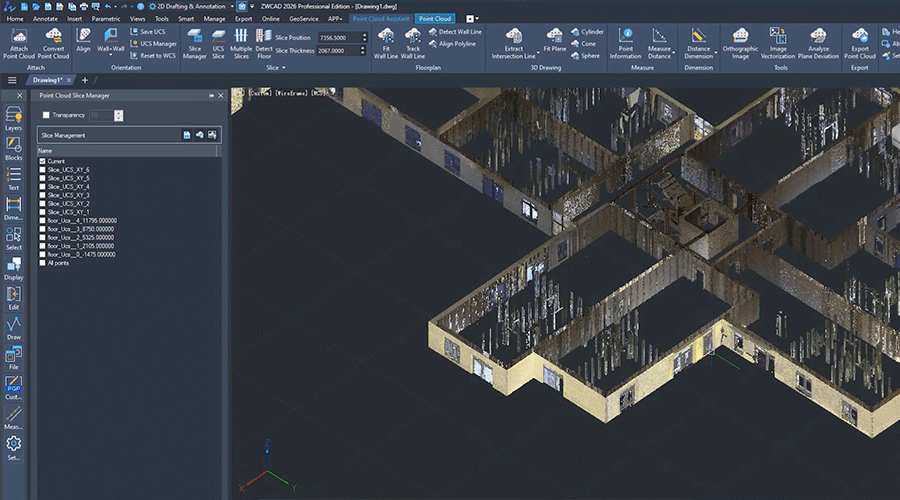
Task: Click the Undo arrow in quick access toolbar
Action: click(x=108, y=6)
